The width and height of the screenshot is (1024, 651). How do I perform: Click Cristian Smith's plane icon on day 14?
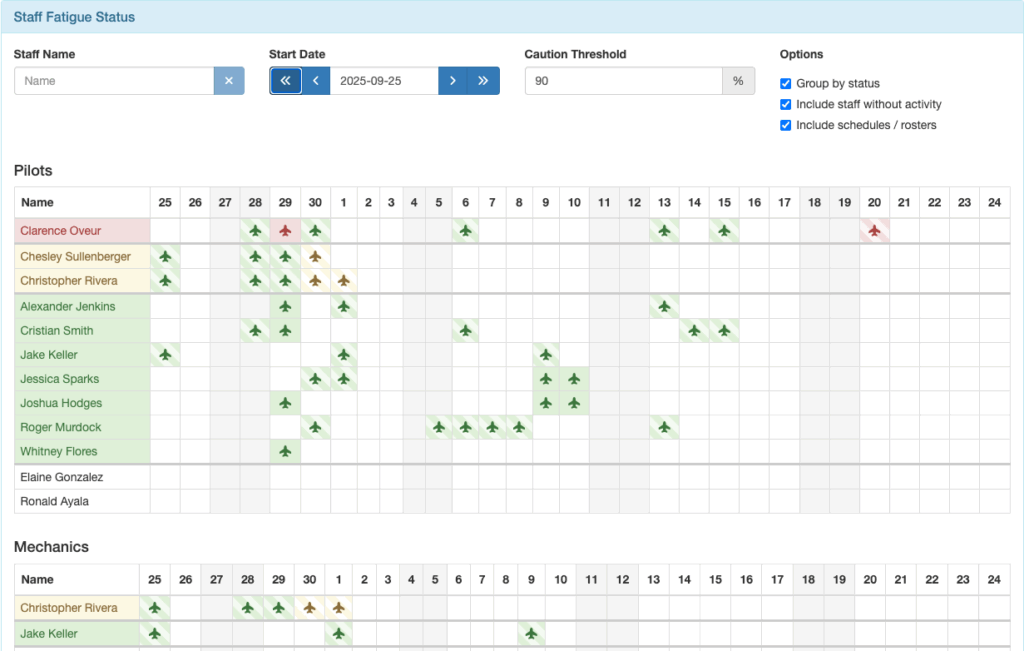tap(694, 330)
